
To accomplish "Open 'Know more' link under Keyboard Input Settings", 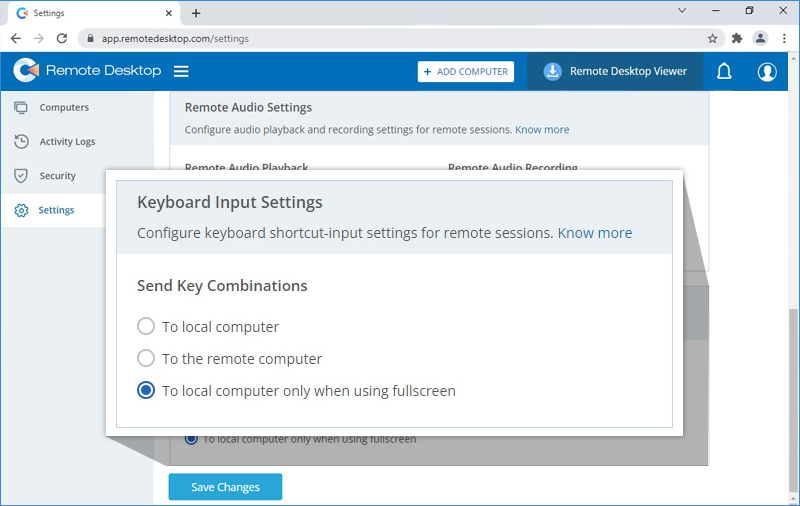I will pos(594,233).
